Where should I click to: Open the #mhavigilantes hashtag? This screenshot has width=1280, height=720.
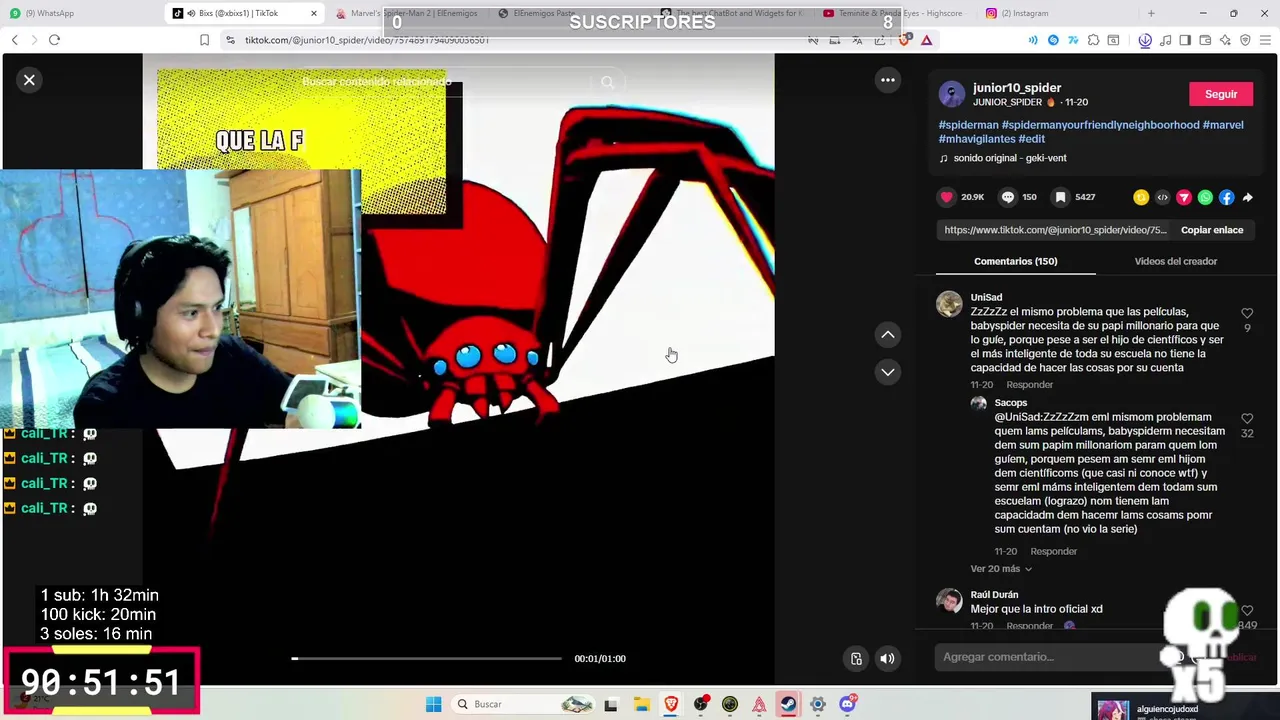[x=976, y=139]
